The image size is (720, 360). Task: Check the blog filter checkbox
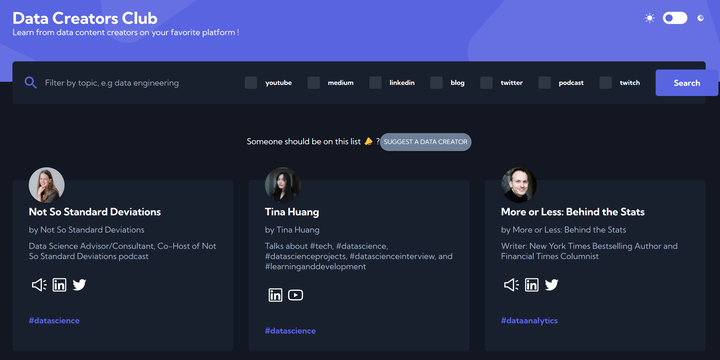(x=437, y=83)
